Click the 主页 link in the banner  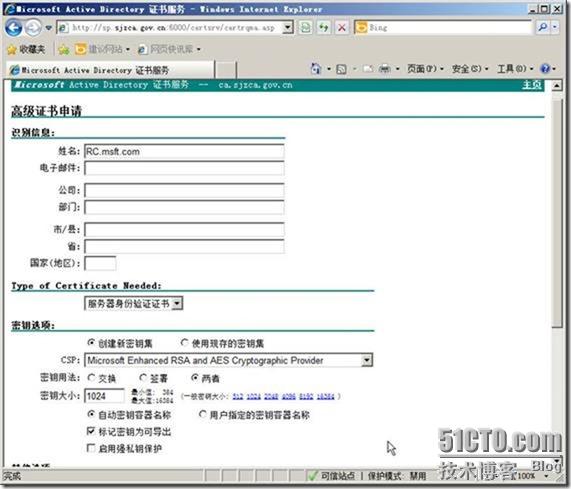(x=532, y=85)
